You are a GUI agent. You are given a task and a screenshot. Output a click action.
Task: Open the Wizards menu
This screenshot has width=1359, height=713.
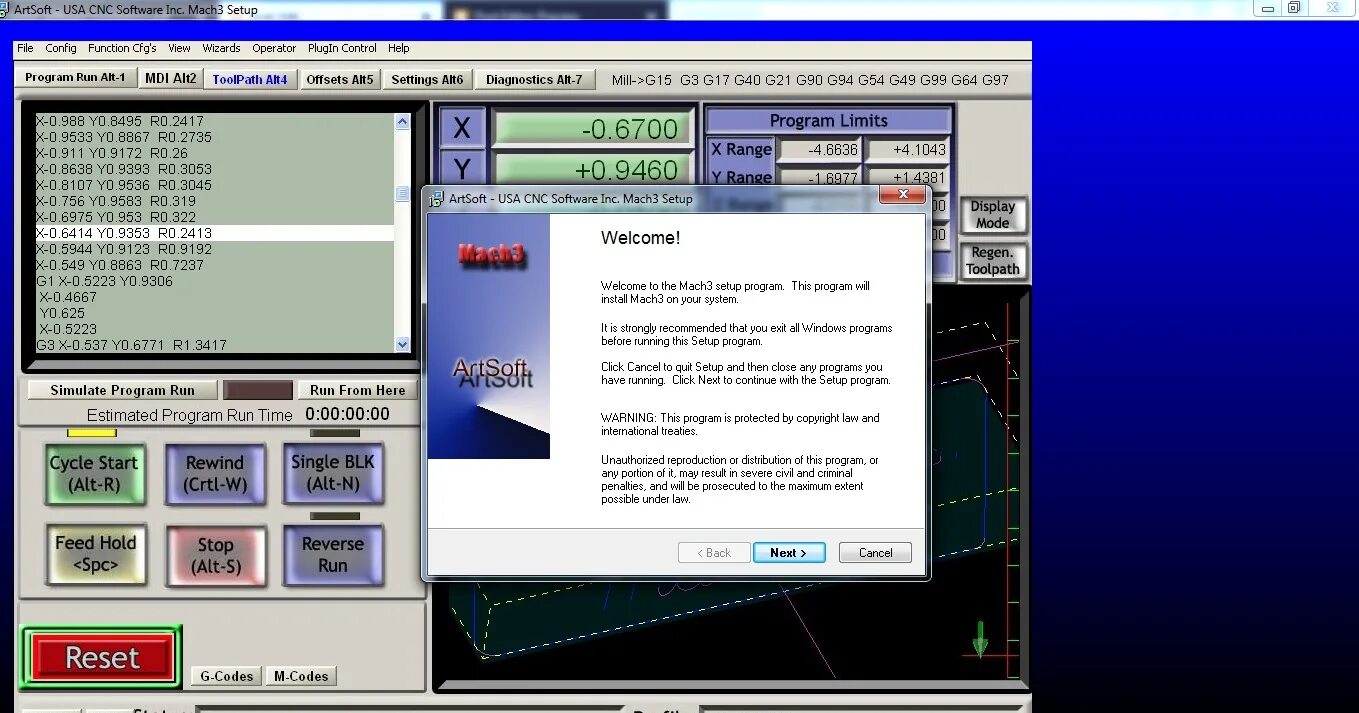click(221, 48)
